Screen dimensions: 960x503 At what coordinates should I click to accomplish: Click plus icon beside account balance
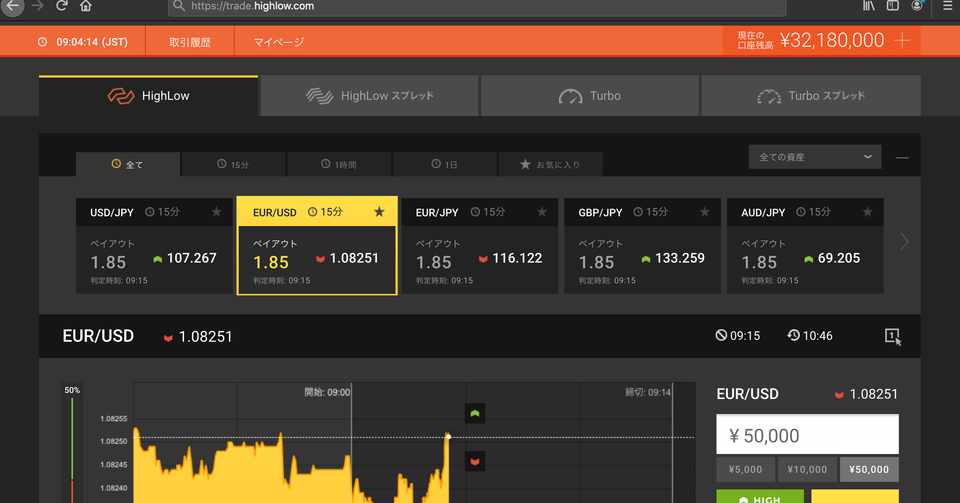pyautogui.click(x=902, y=40)
